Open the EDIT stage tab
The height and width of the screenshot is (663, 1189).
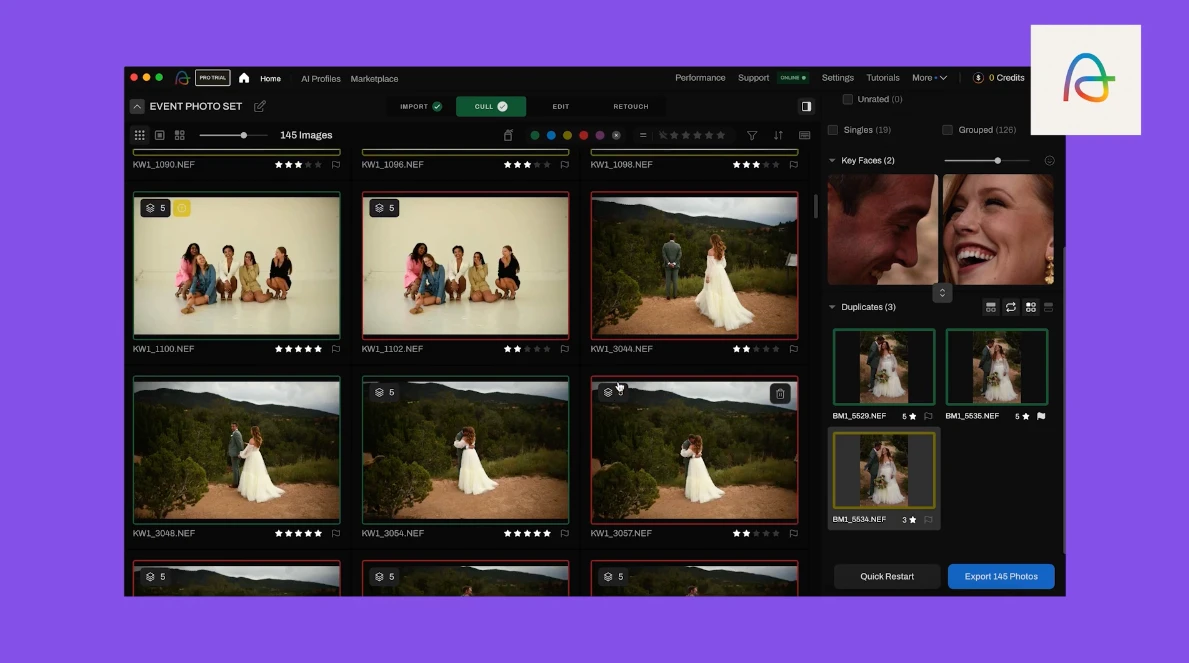point(561,106)
